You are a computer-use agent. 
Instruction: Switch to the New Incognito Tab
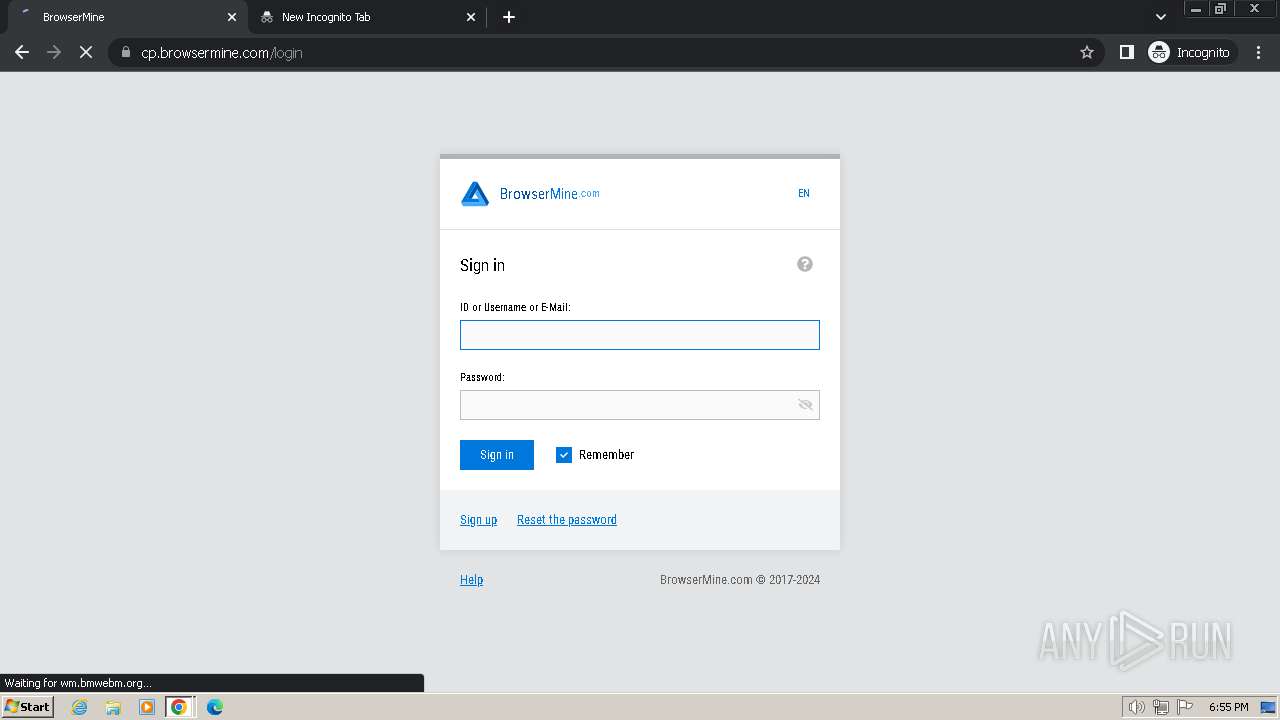point(365,17)
